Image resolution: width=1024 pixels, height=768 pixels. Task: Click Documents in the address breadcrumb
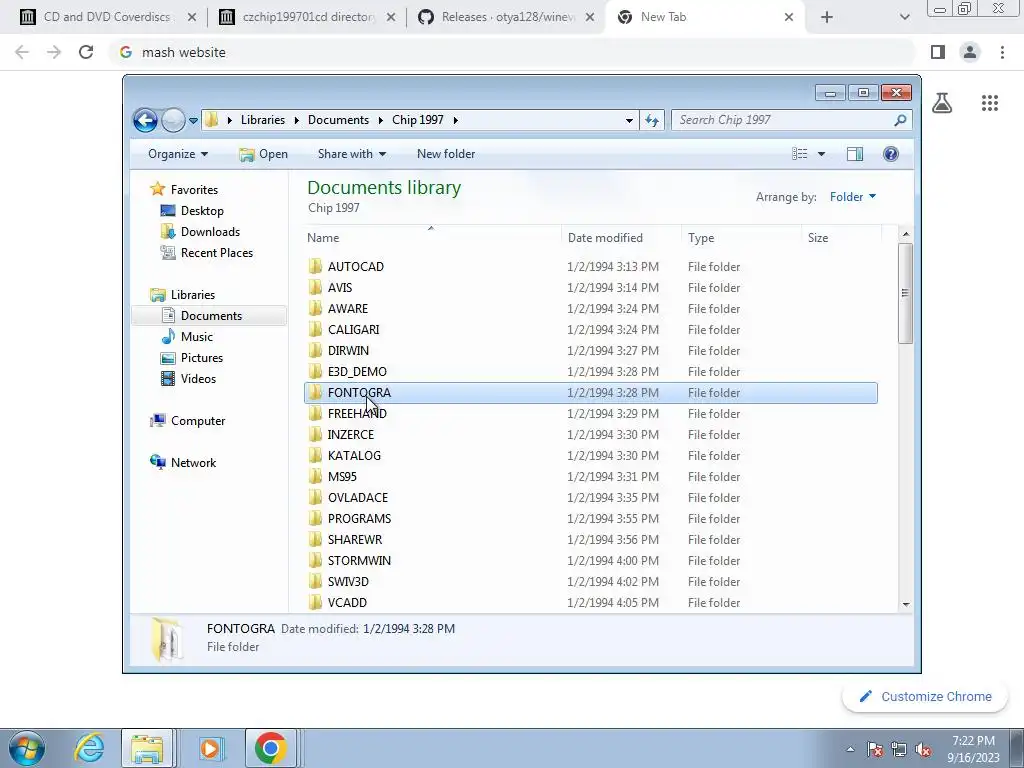click(338, 120)
